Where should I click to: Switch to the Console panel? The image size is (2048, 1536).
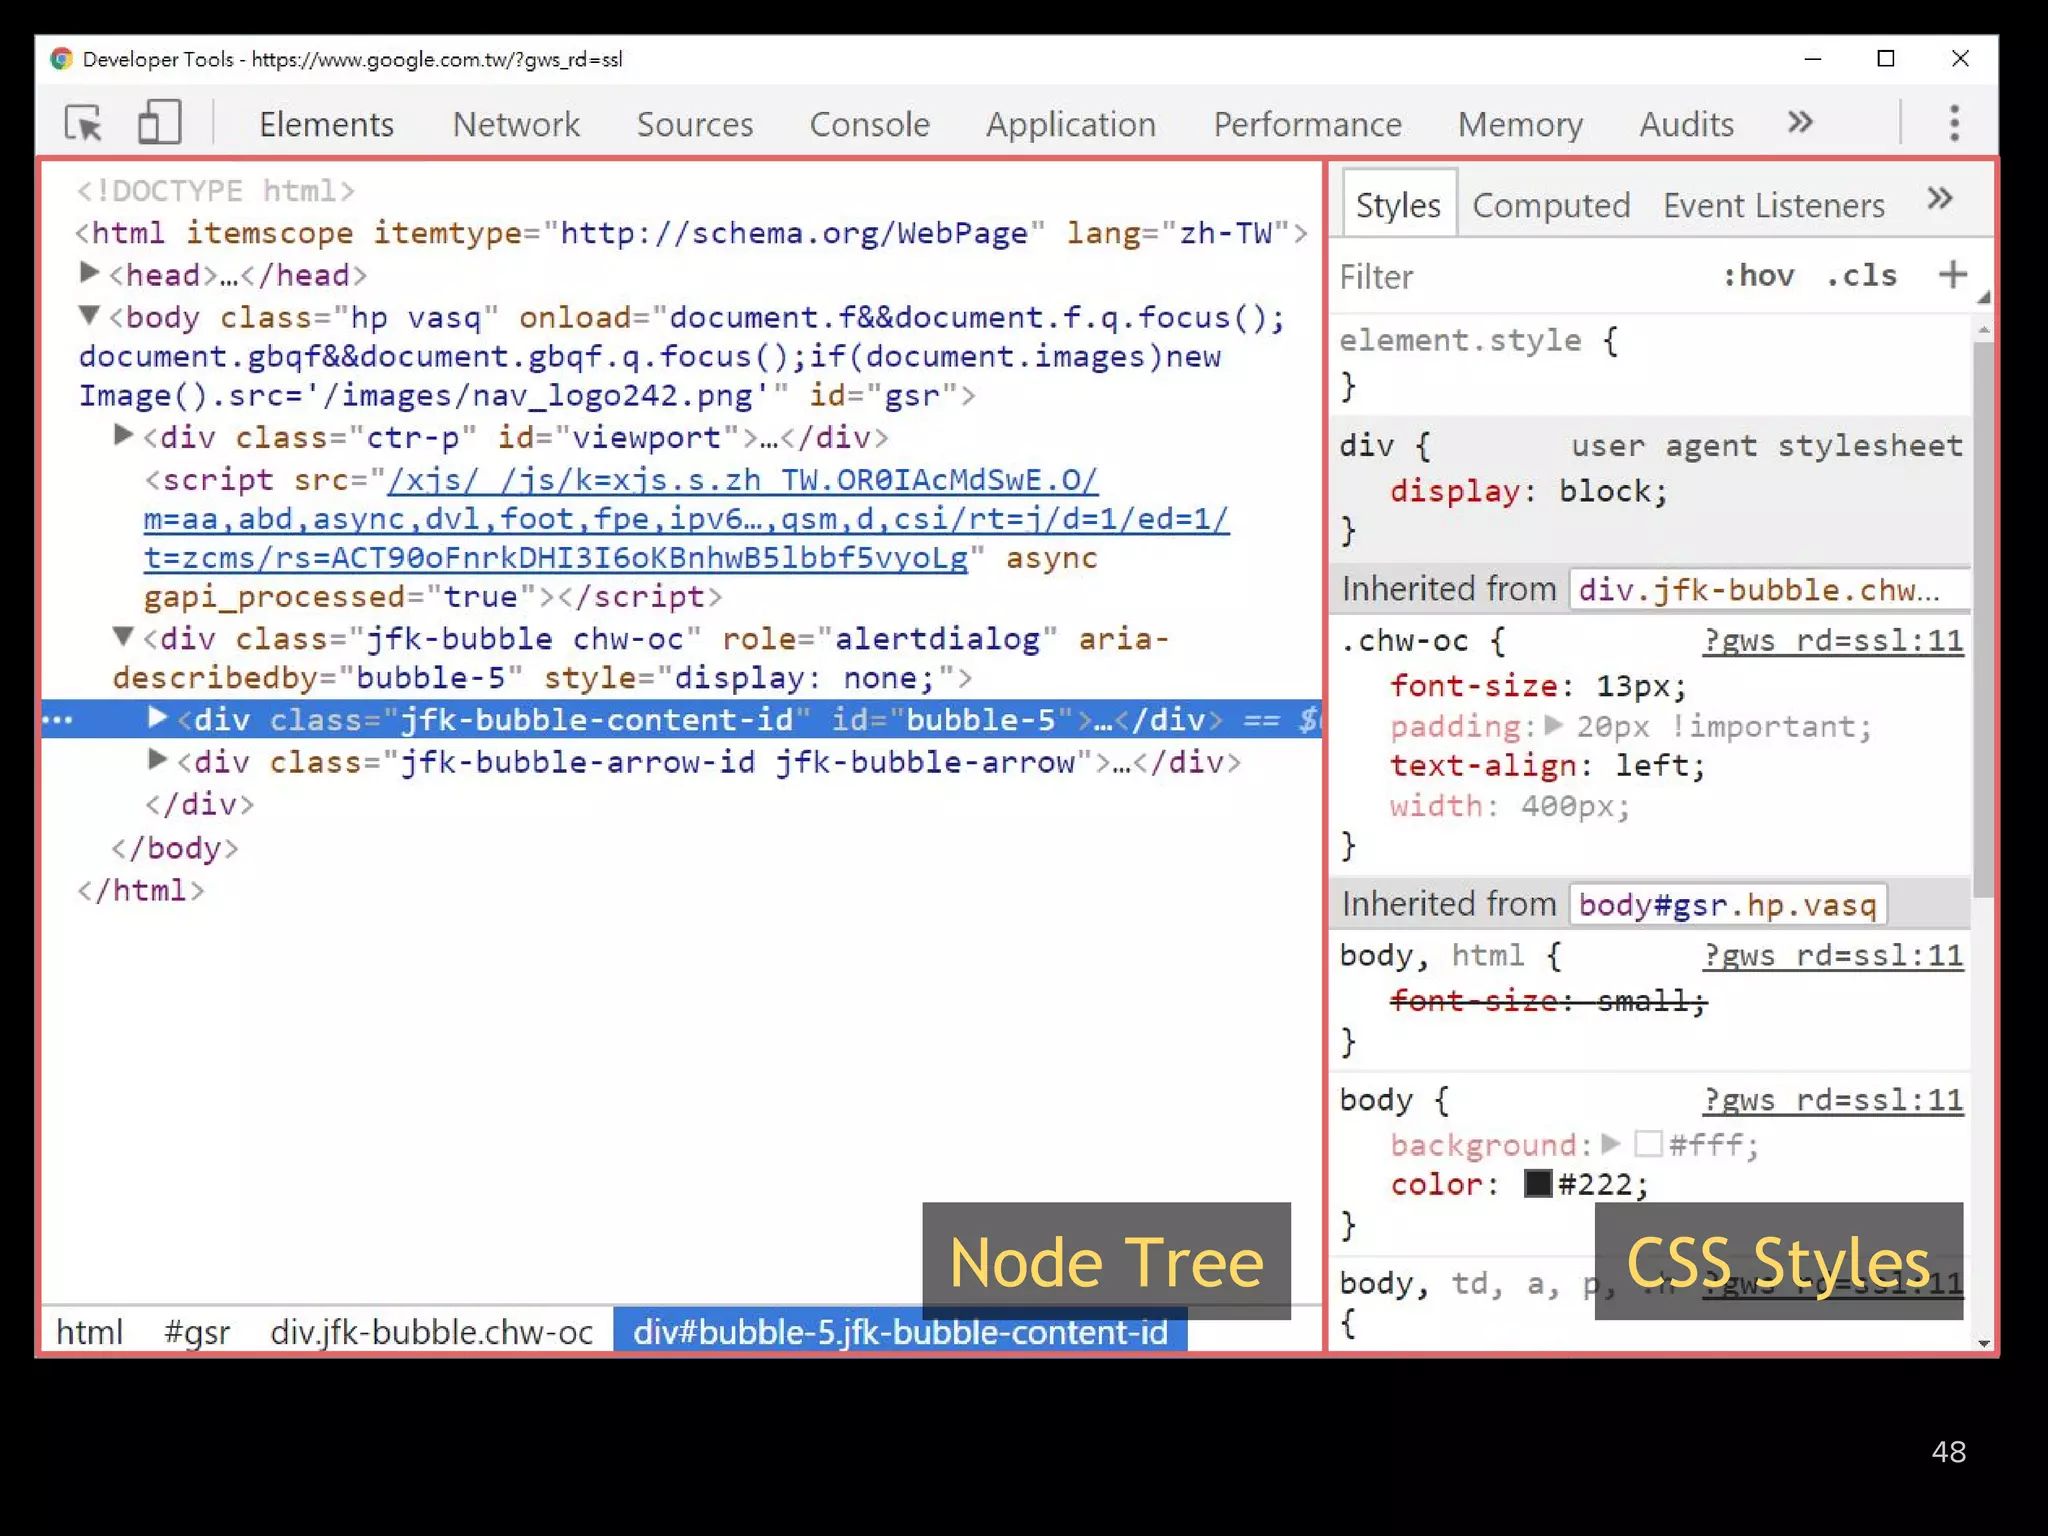[x=869, y=124]
